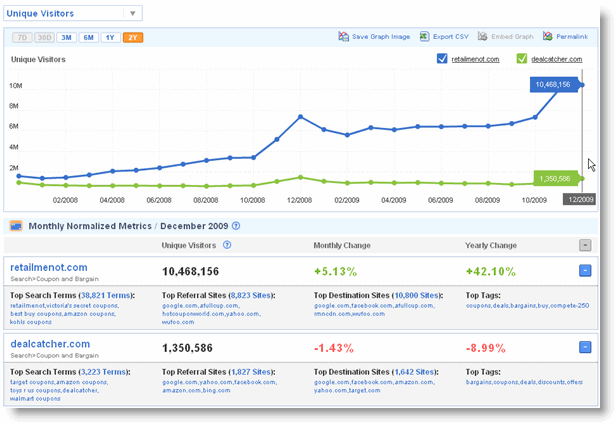616x424 pixels.
Task: Open help icon beside Unique Visitors column
Action: click(x=227, y=245)
